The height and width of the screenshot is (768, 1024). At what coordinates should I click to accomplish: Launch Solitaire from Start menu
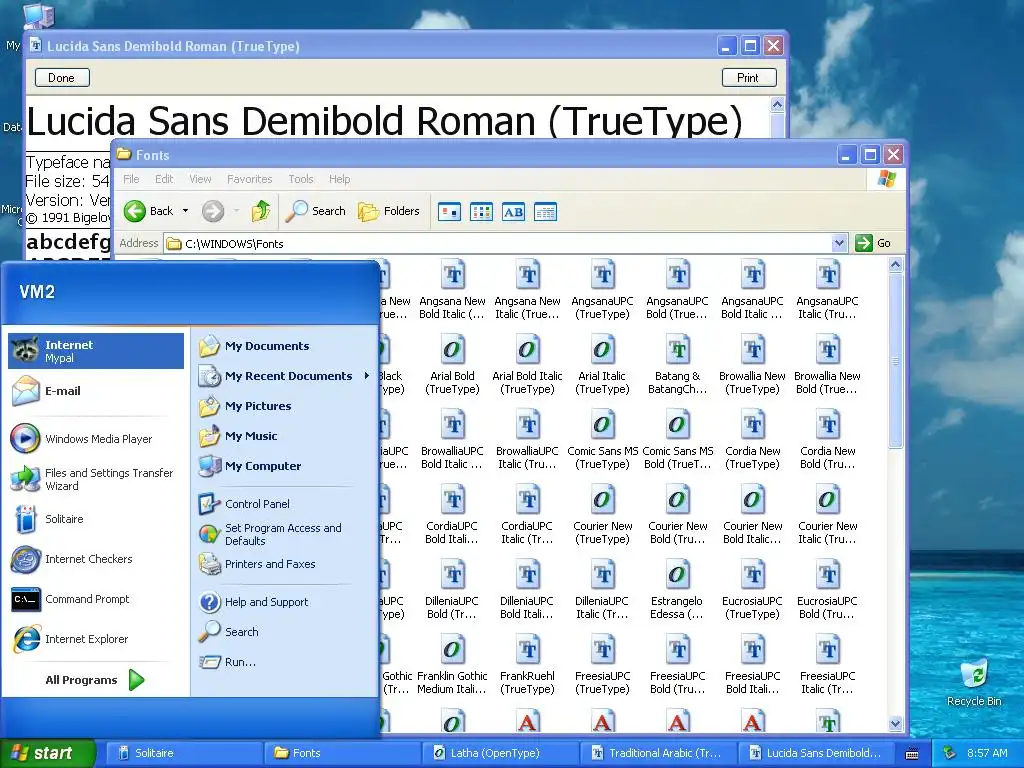point(96,519)
